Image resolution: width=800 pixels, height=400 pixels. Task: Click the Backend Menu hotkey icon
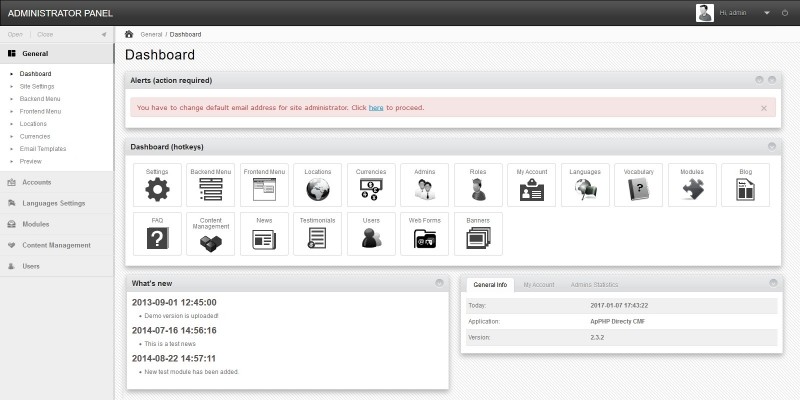pyautogui.click(x=210, y=189)
